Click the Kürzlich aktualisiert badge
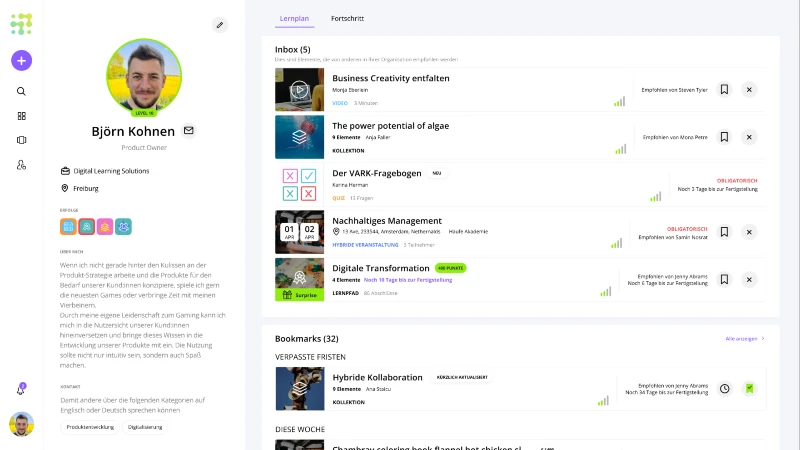The image size is (800, 450). point(462,378)
